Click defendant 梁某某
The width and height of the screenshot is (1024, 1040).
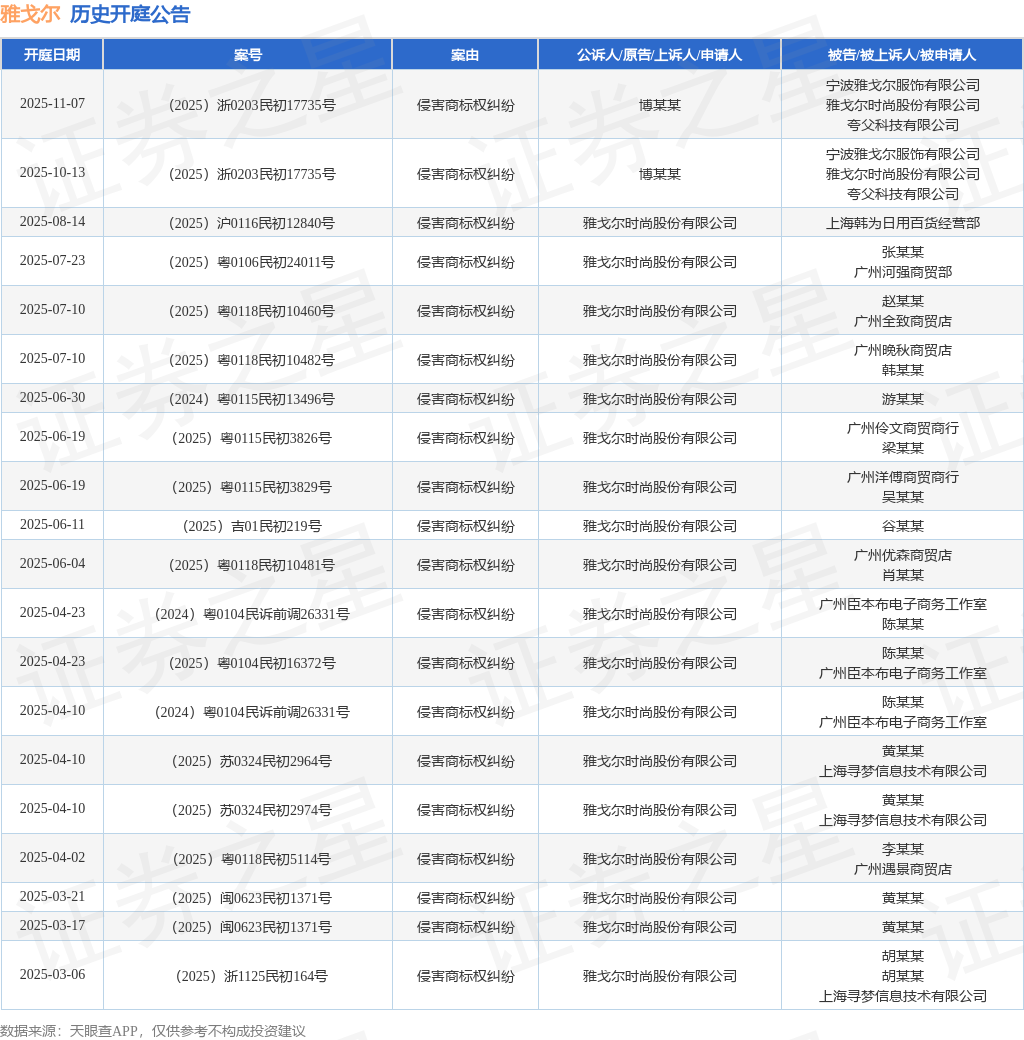point(902,448)
